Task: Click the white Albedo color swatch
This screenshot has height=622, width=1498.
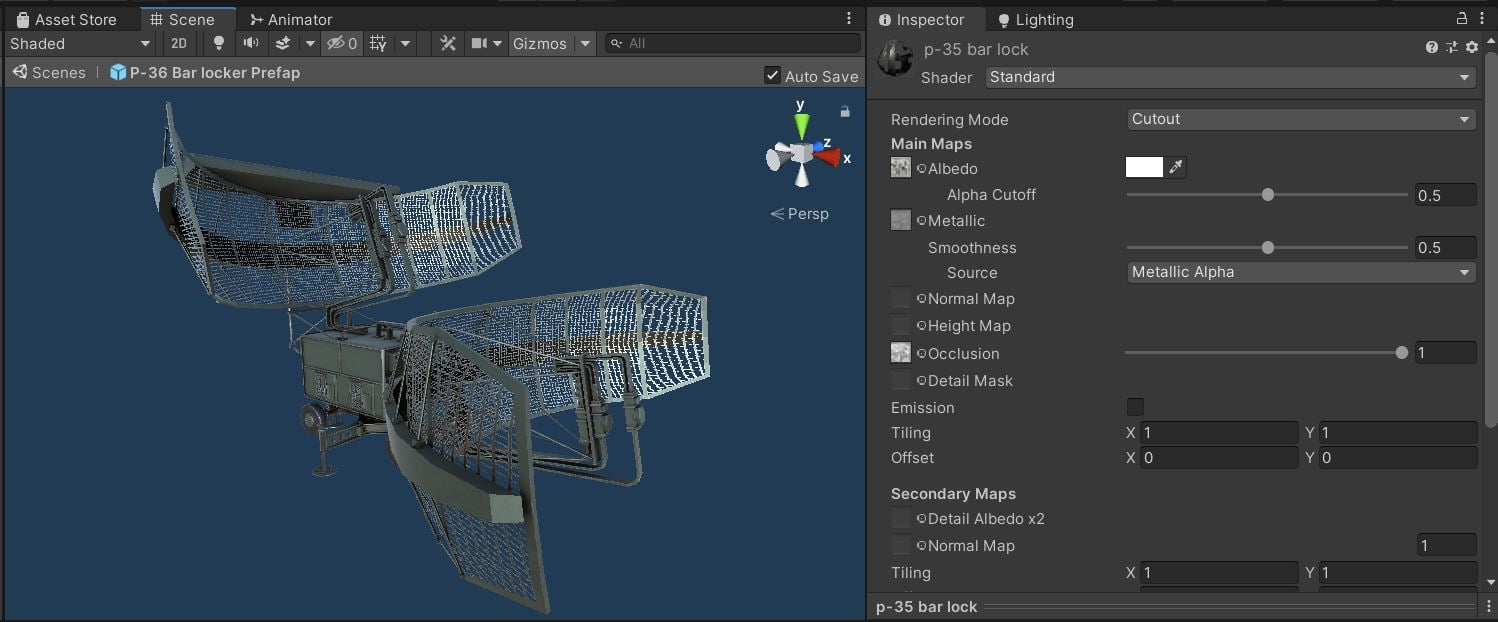Action: coord(1144,168)
